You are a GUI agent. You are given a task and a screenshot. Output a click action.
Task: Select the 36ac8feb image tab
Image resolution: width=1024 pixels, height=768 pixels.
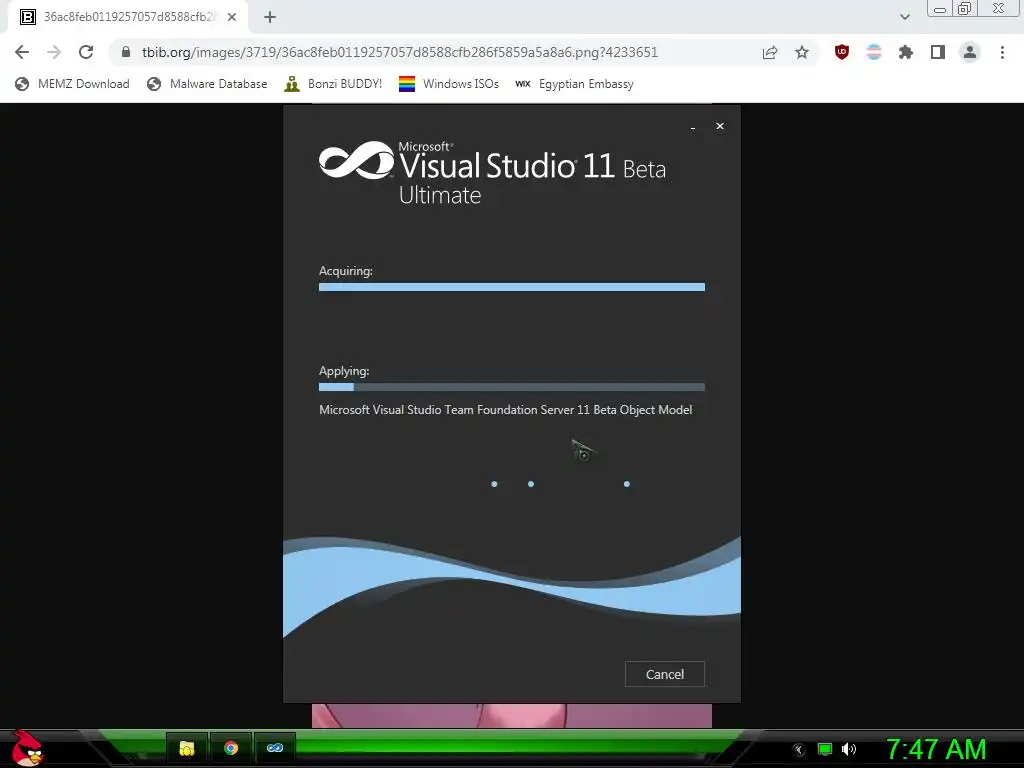(128, 17)
